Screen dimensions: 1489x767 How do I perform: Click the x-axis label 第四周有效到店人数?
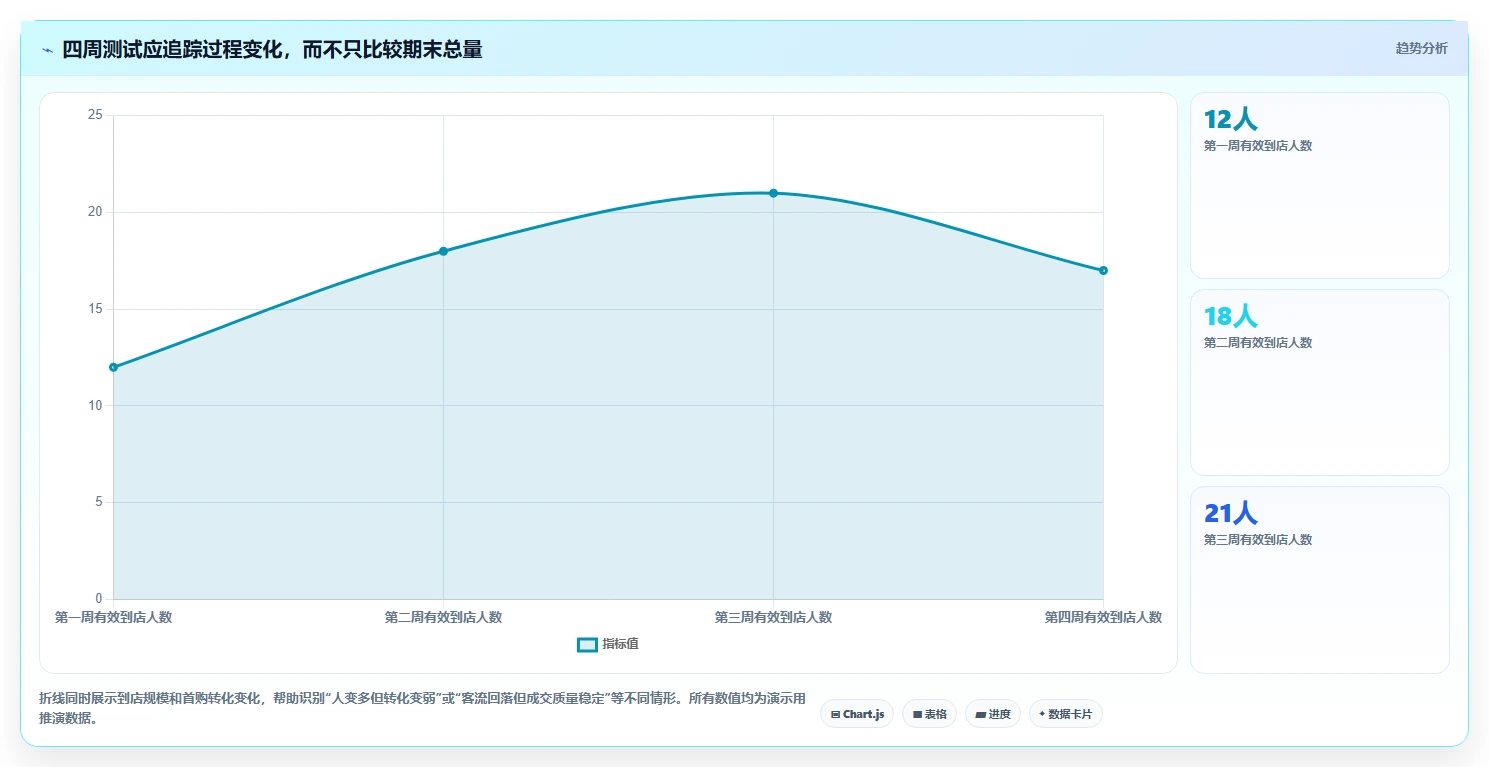tap(1103, 617)
